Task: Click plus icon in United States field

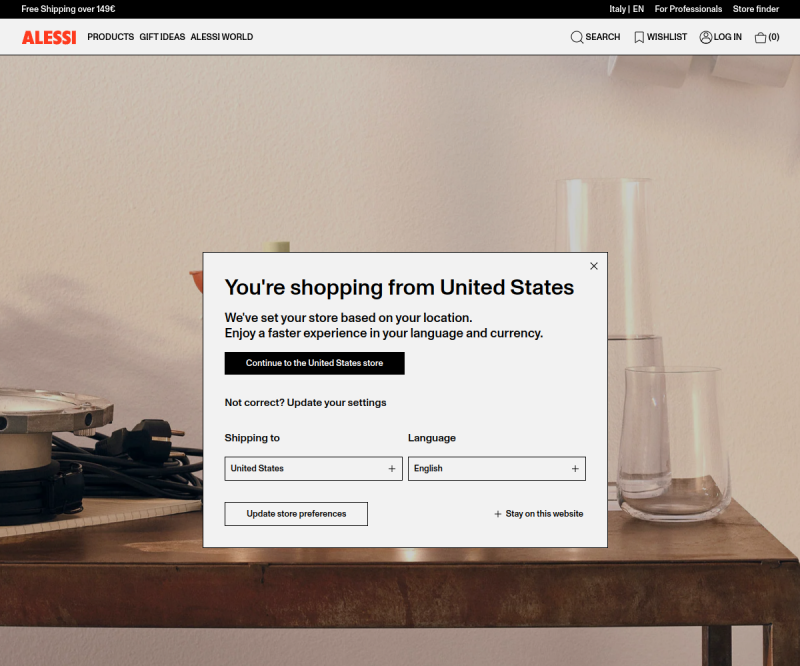Action: pyautogui.click(x=392, y=468)
